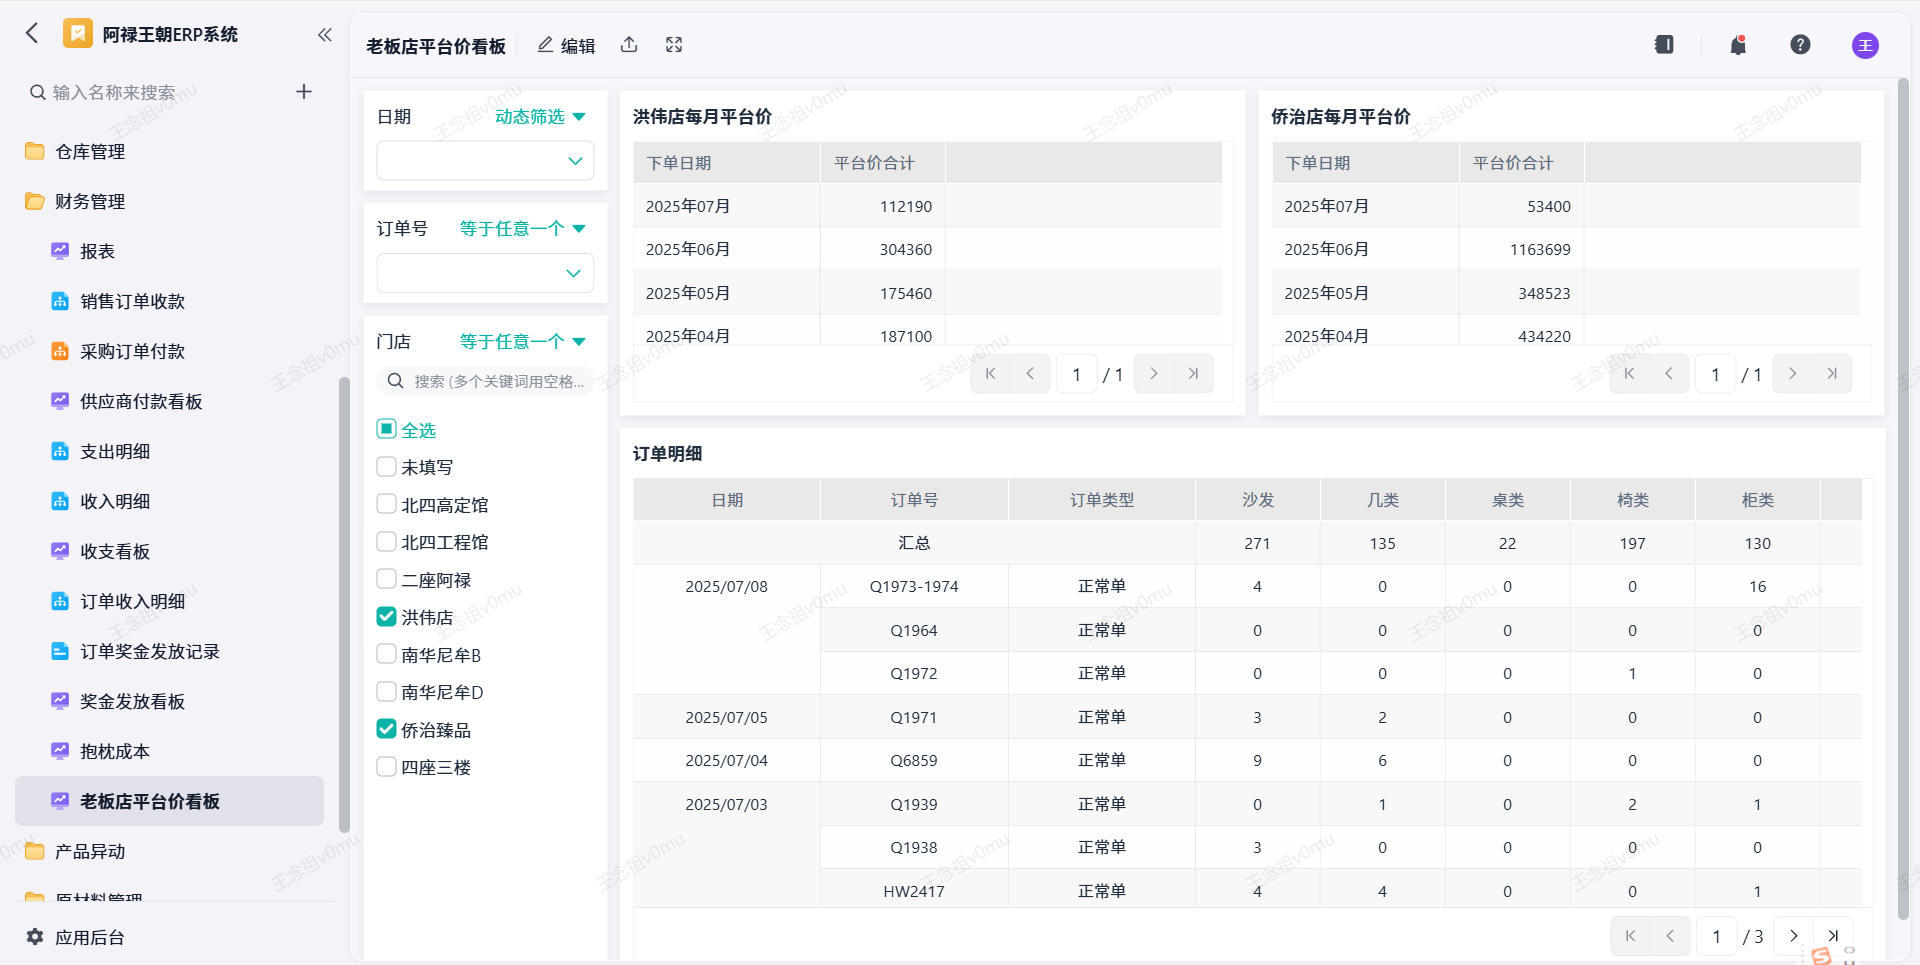Click the 门店 keyword search field
The height and width of the screenshot is (965, 1920).
[485, 381]
